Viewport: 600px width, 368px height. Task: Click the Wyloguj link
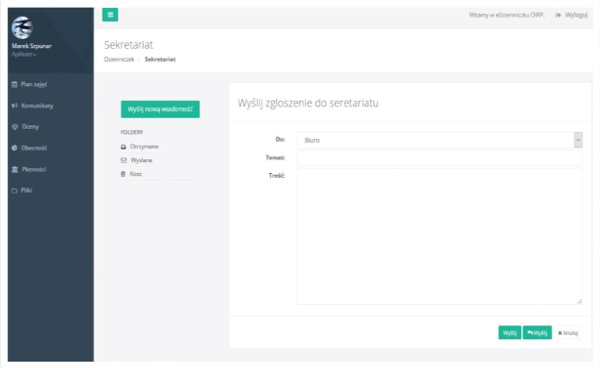[576, 15]
